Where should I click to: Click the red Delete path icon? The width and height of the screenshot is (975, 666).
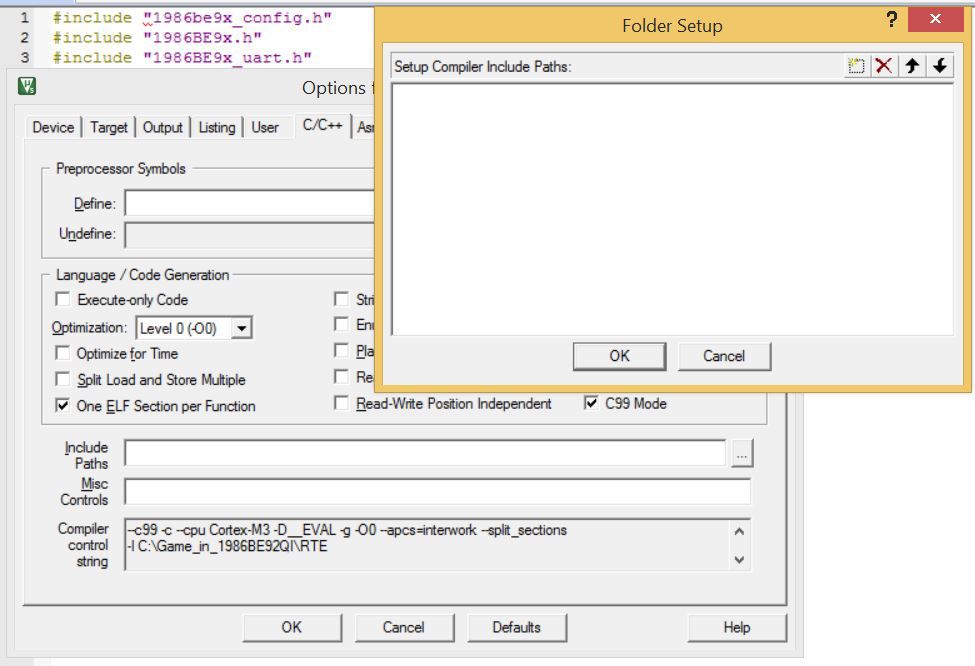tap(884, 66)
